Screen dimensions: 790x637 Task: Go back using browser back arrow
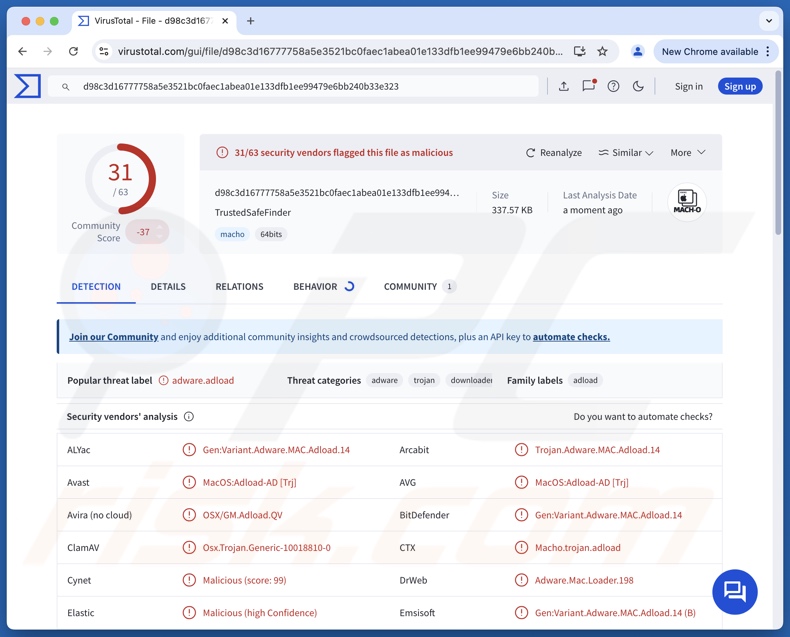(x=23, y=51)
